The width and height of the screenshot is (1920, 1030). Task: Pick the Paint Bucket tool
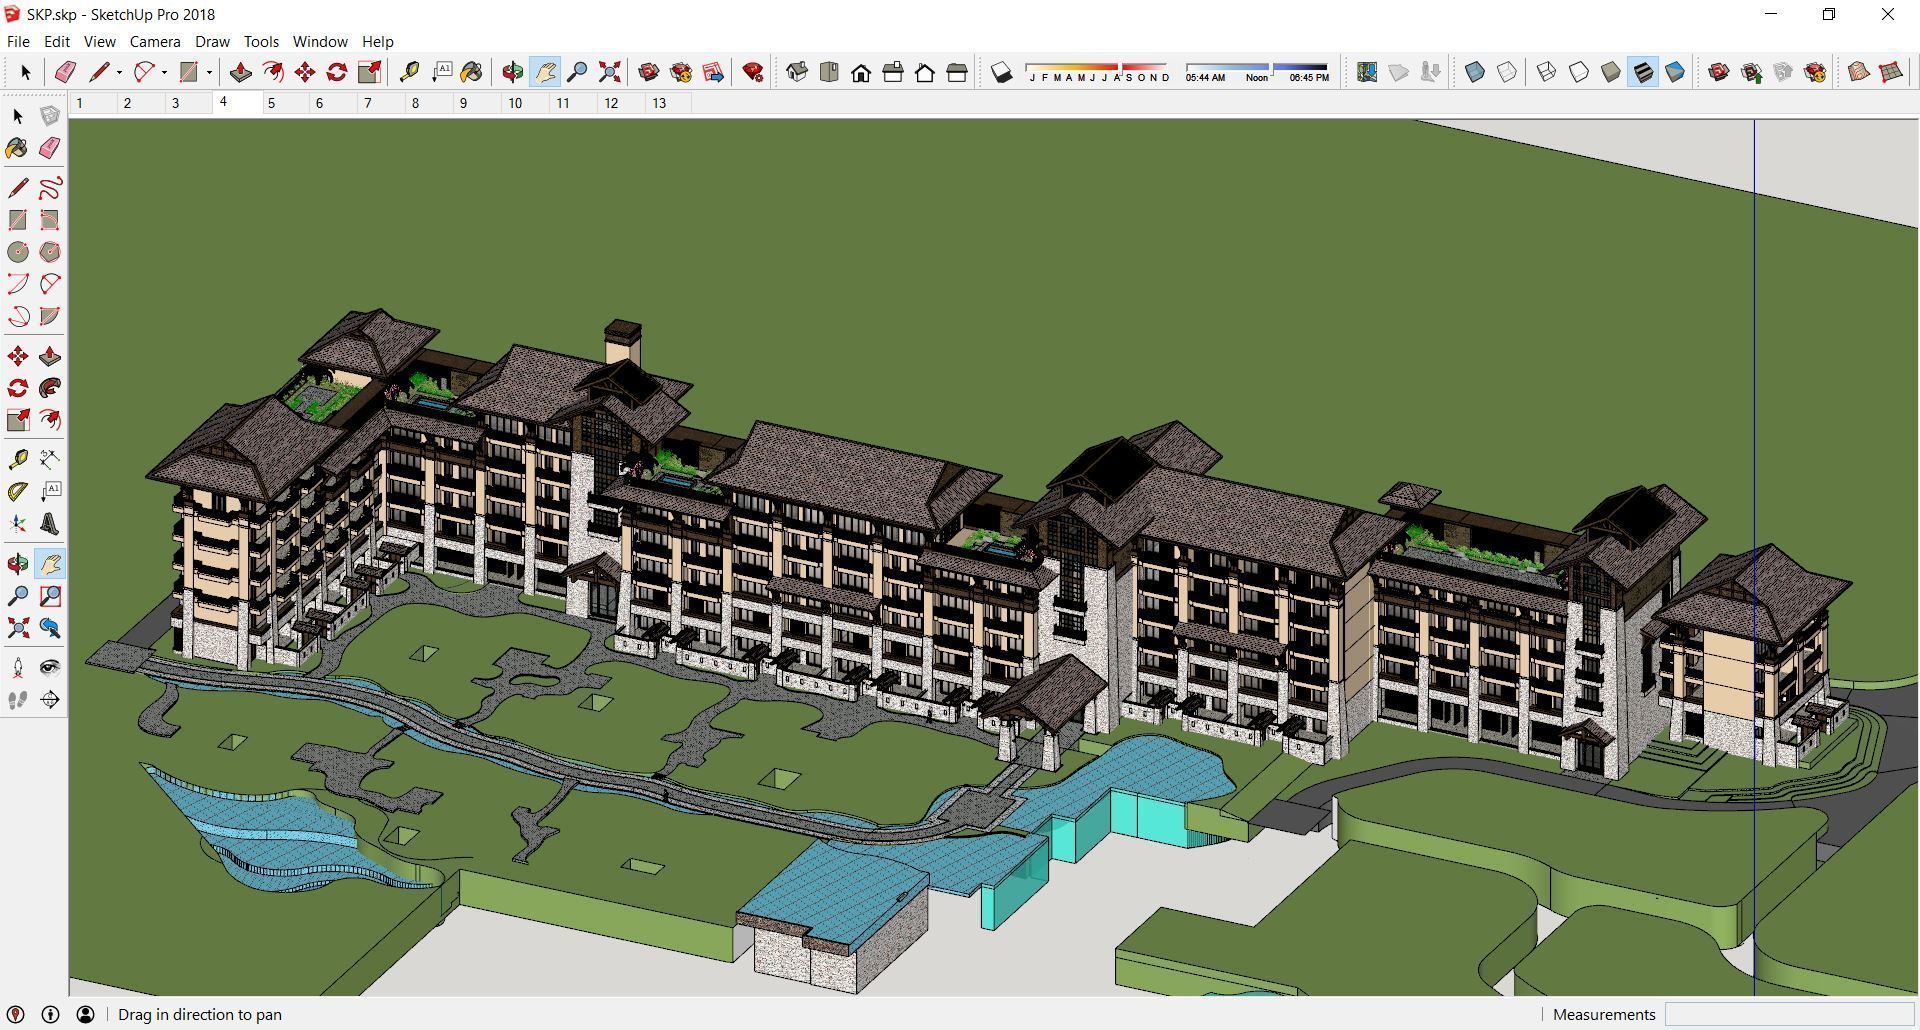click(x=472, y=72)
